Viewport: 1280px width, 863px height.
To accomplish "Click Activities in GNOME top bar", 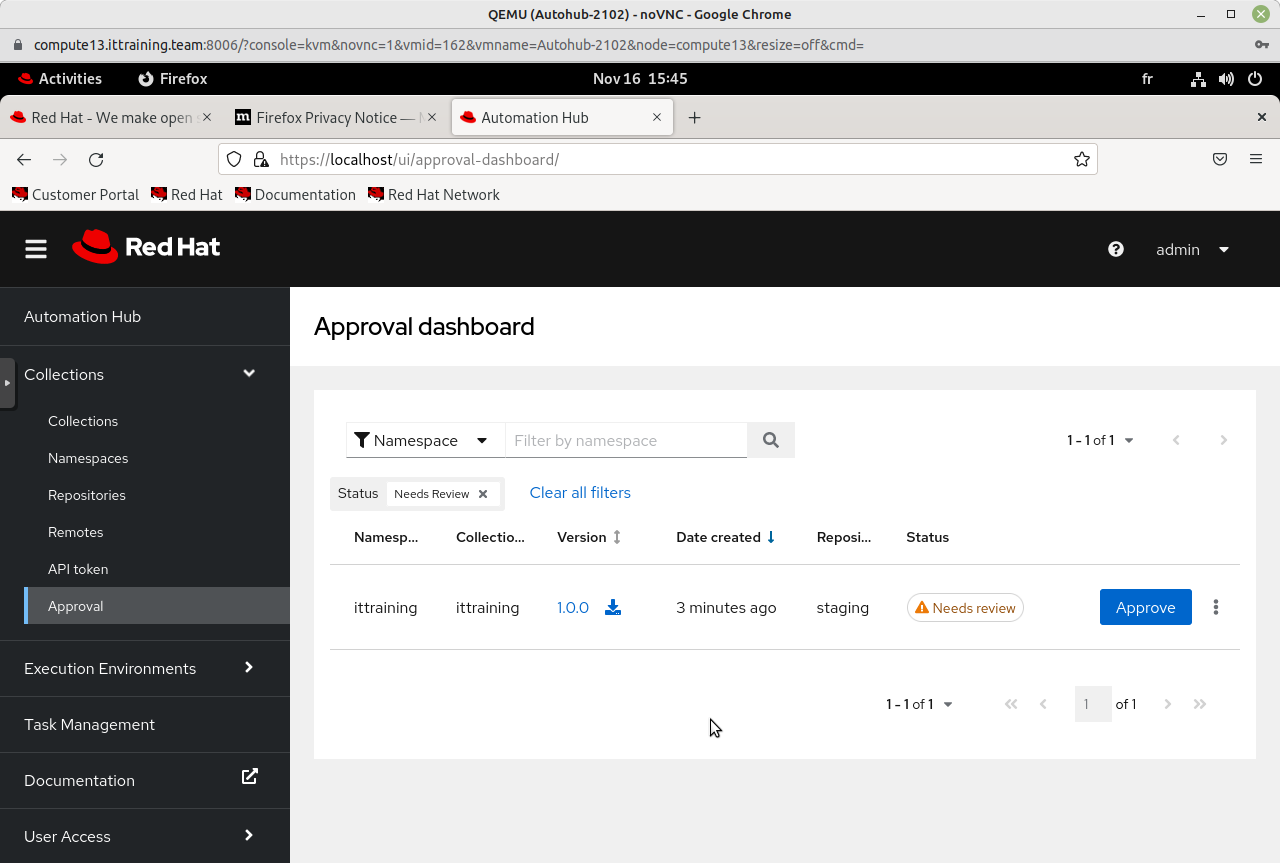I will [60, 79].
